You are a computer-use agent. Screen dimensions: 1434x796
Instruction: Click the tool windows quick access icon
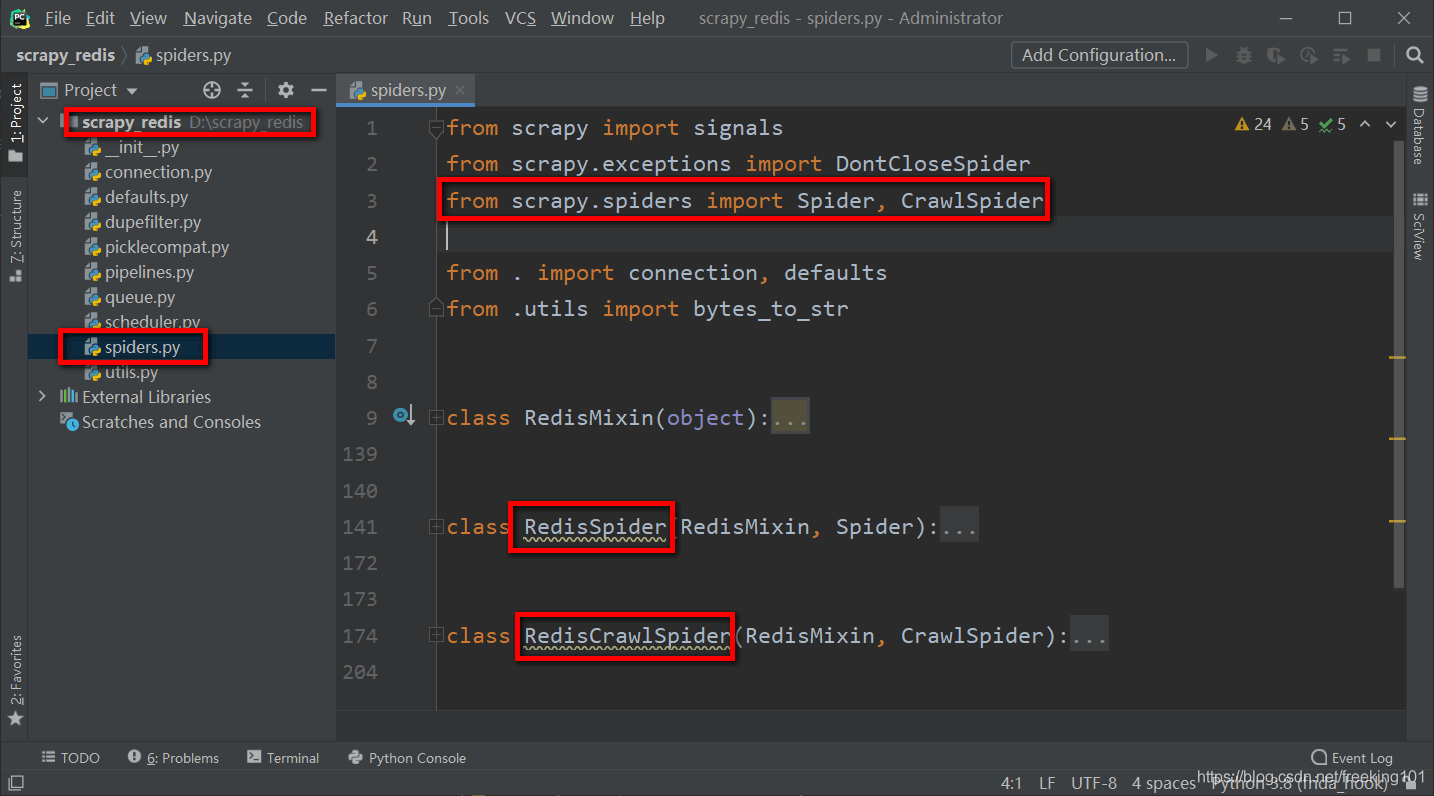coord(16,782)
